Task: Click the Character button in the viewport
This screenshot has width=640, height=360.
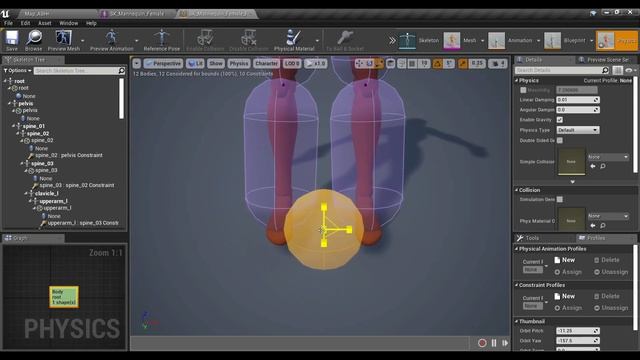Action: pyautogui.click(x=266, y=64)
